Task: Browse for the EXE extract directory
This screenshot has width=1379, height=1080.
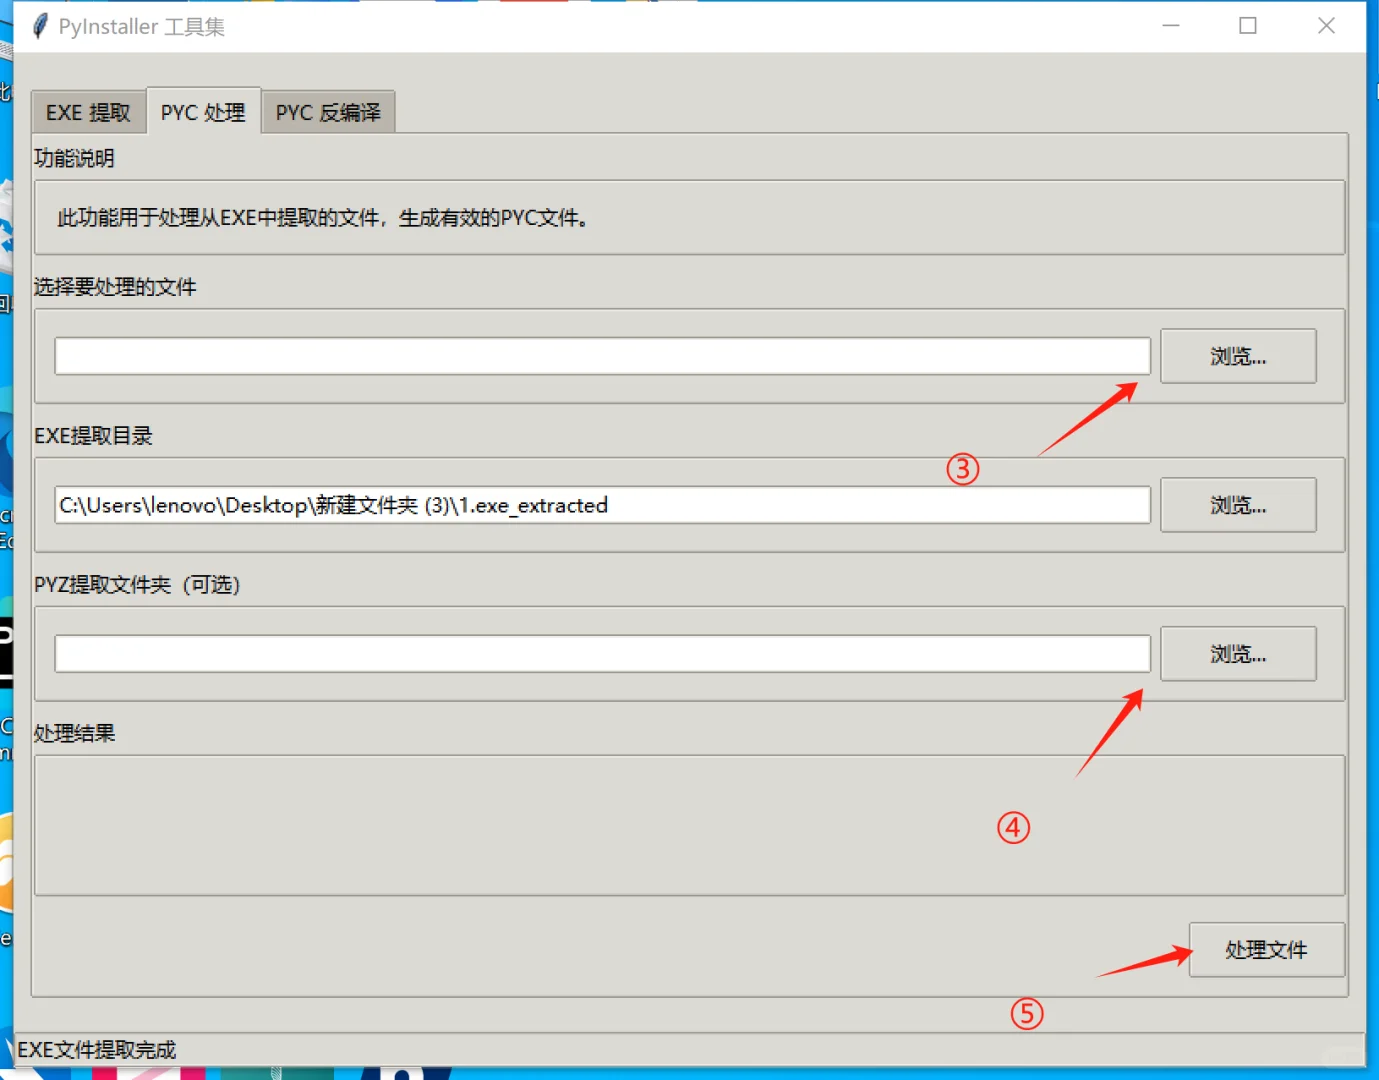Action: (x=1238, y=505)
